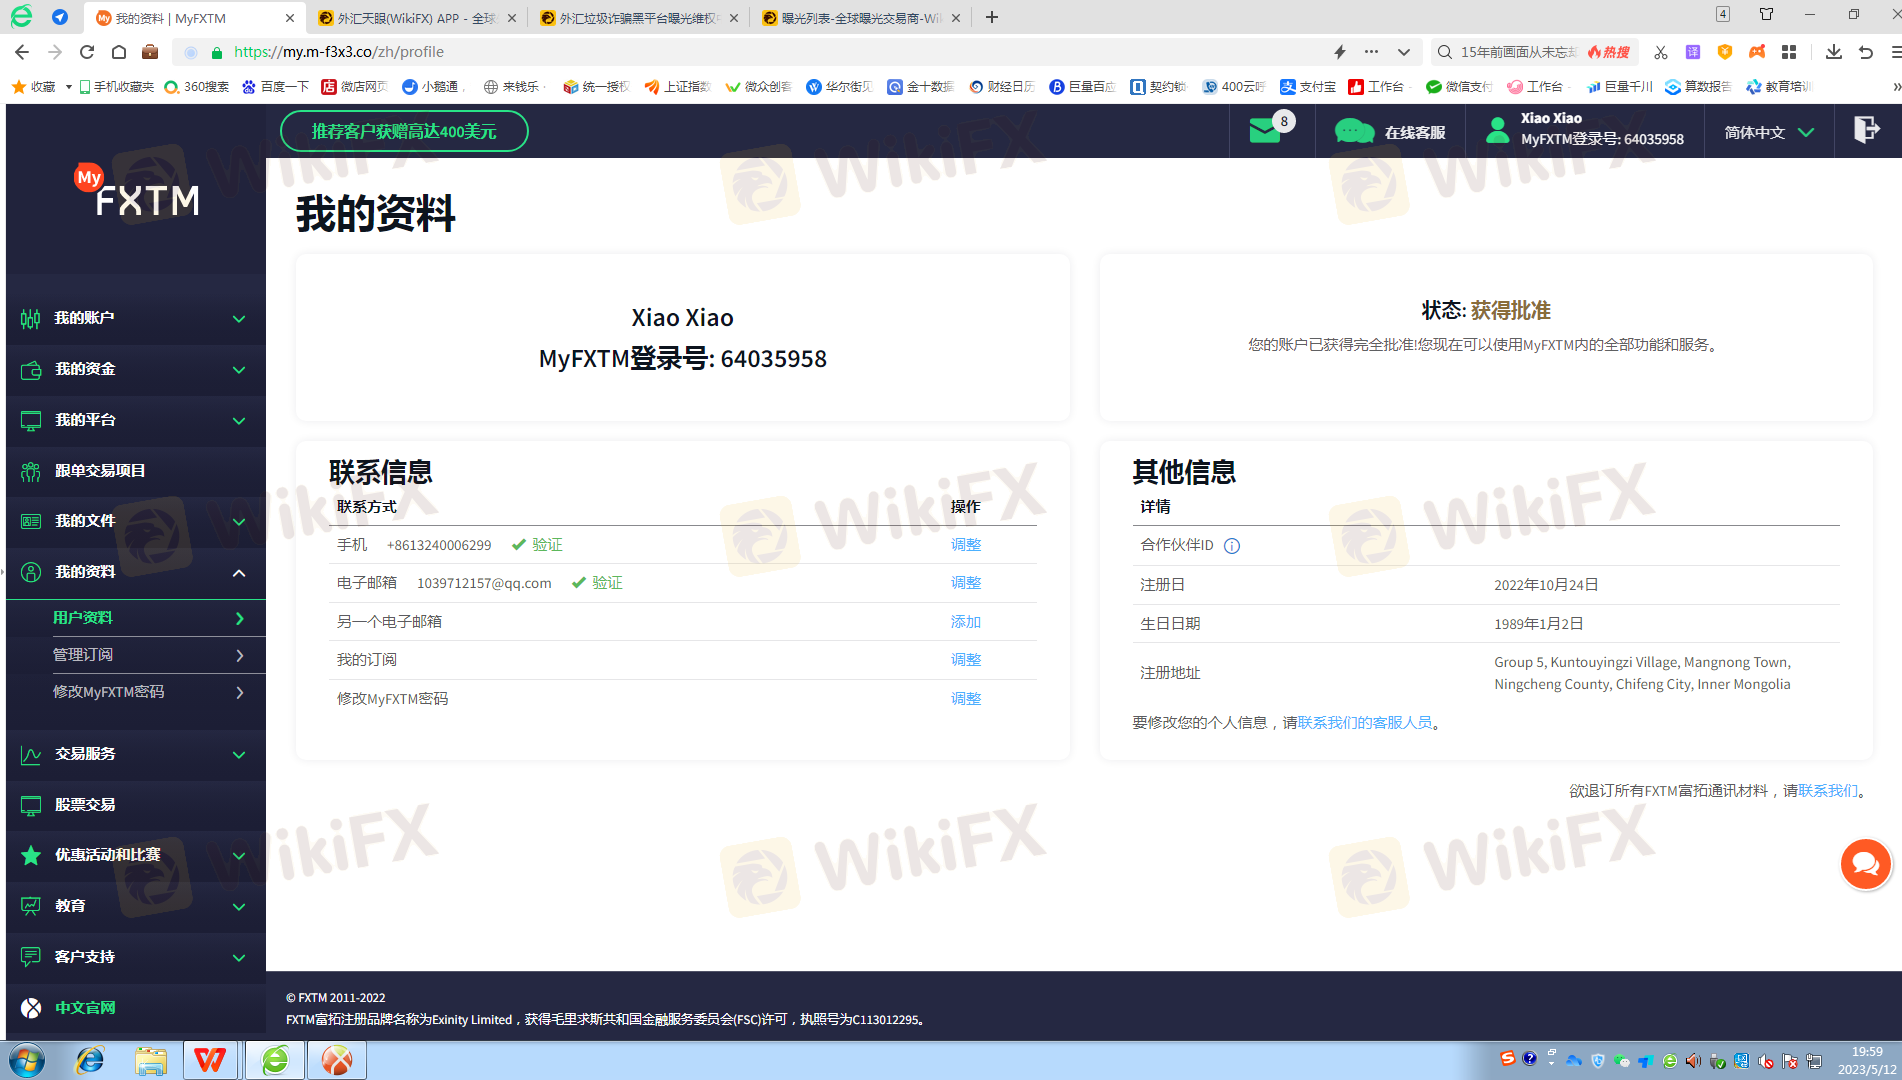Screen dimensions: 1902x1080
Task: Click 调整 link for 电子邮箱 row
Action: [x=966, y=583]
